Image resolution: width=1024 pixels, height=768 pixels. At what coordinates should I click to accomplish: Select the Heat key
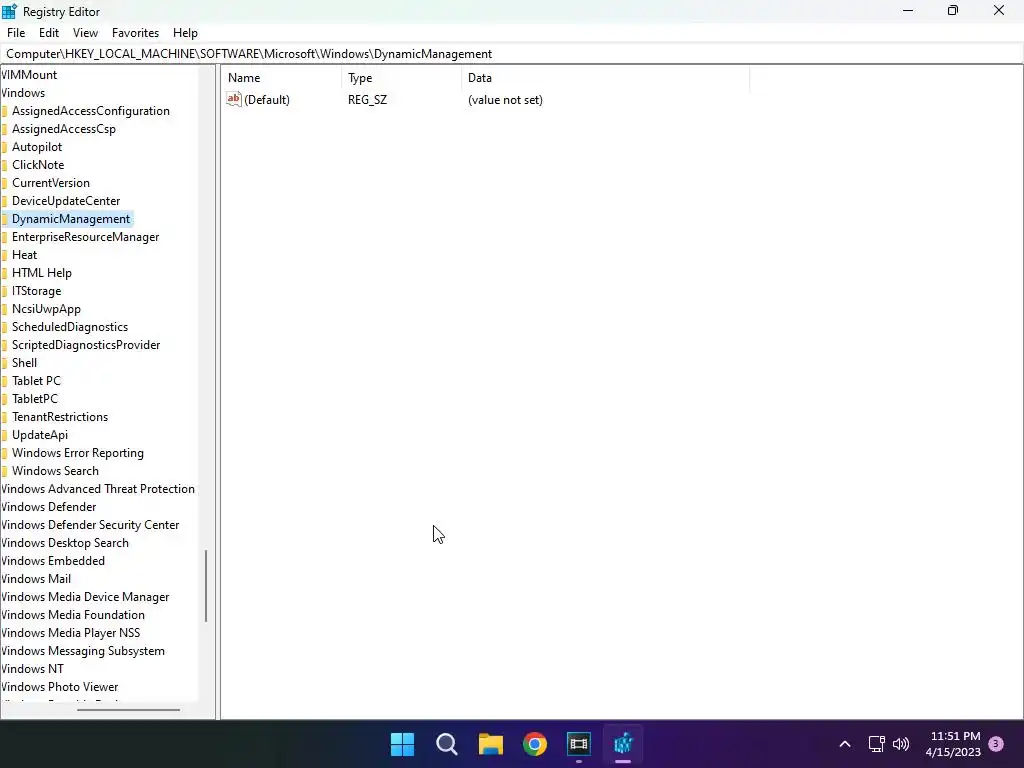24,255
